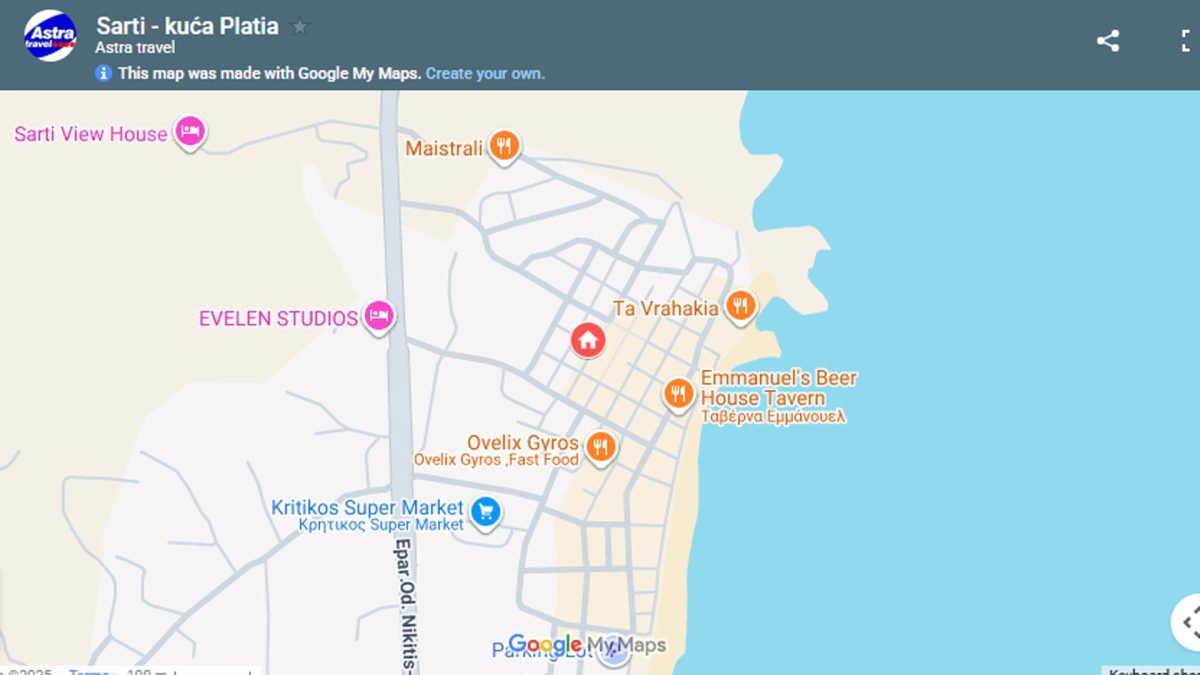Select the Ovelix Gyros restaurant pin
This screenshot has width=1200, height=675.
(x=600, y=446)
